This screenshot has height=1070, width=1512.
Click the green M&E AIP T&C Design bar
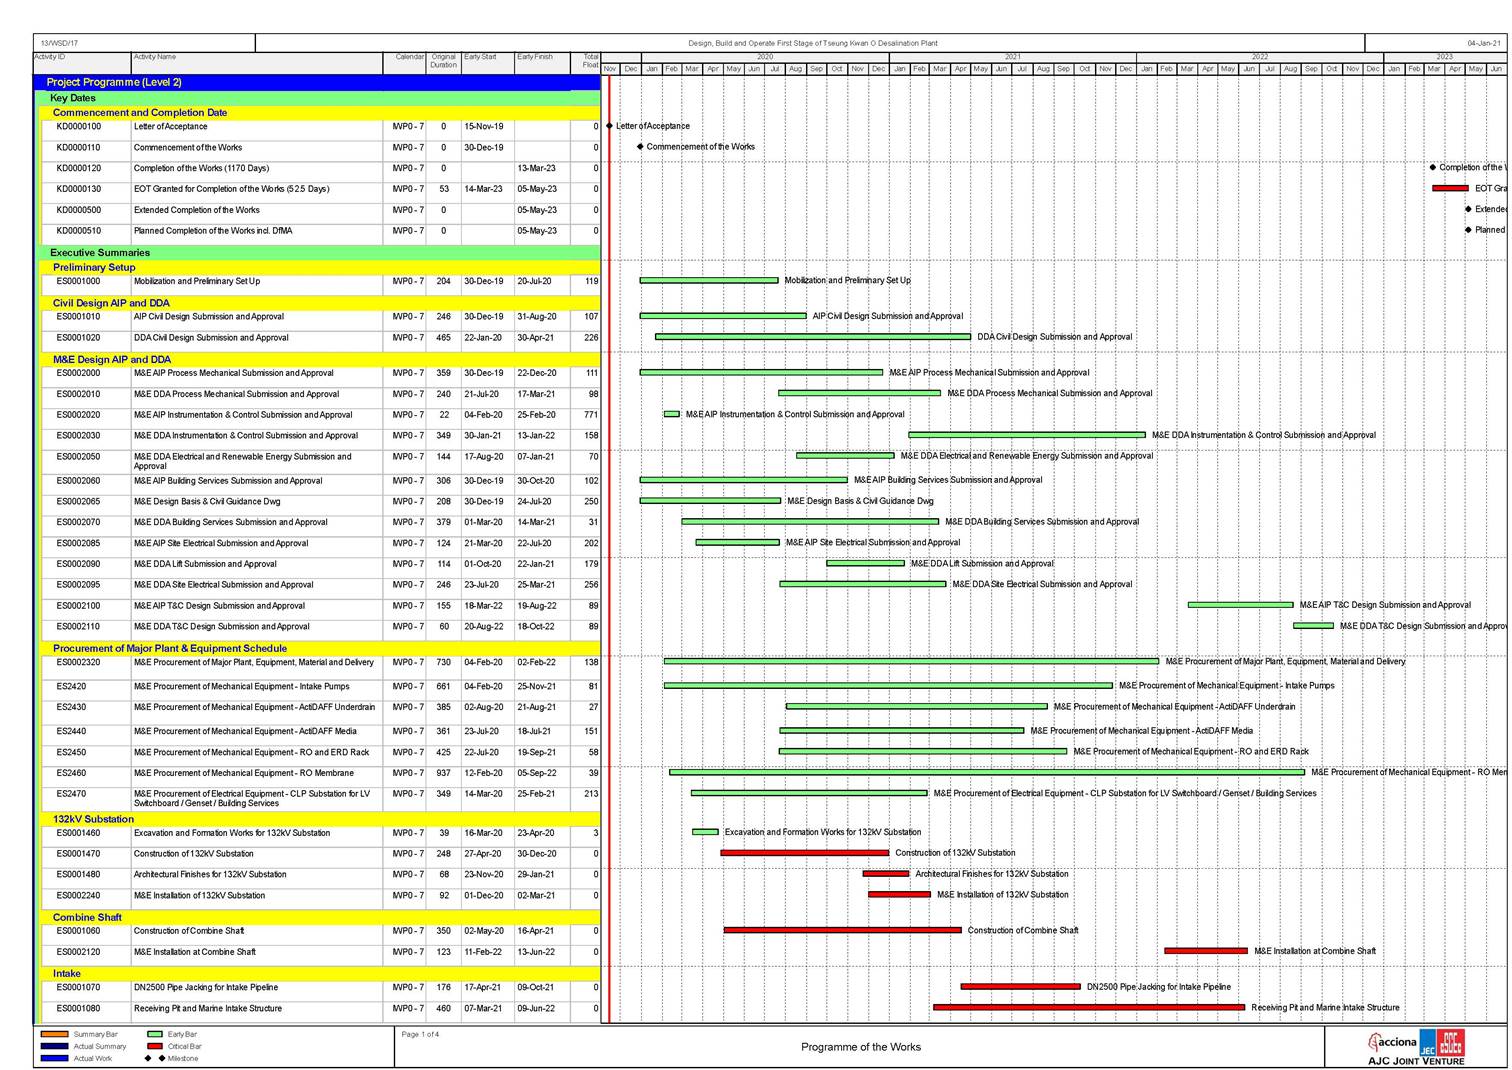(x=1241, y=605)
